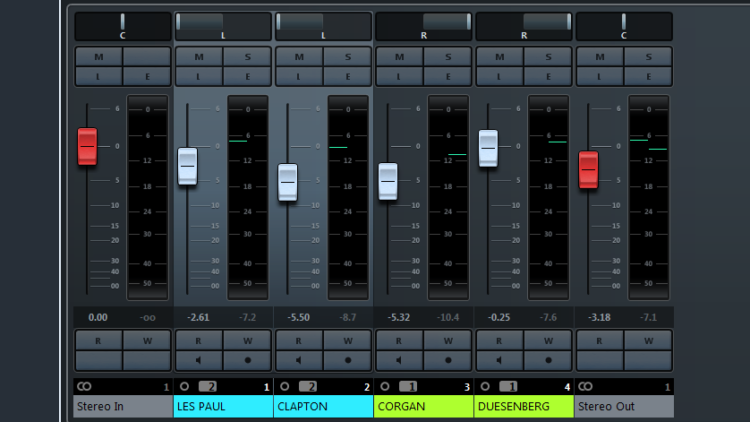750x422 pixels.
Task: Arm record on CLAPTON channel
Action: tap(348, 360)
